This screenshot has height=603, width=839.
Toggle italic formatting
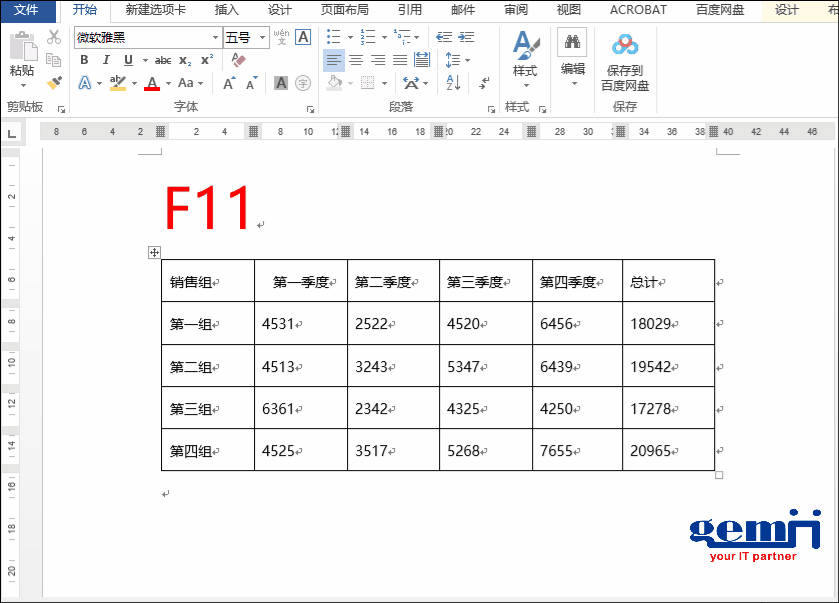tap(106, 58)
